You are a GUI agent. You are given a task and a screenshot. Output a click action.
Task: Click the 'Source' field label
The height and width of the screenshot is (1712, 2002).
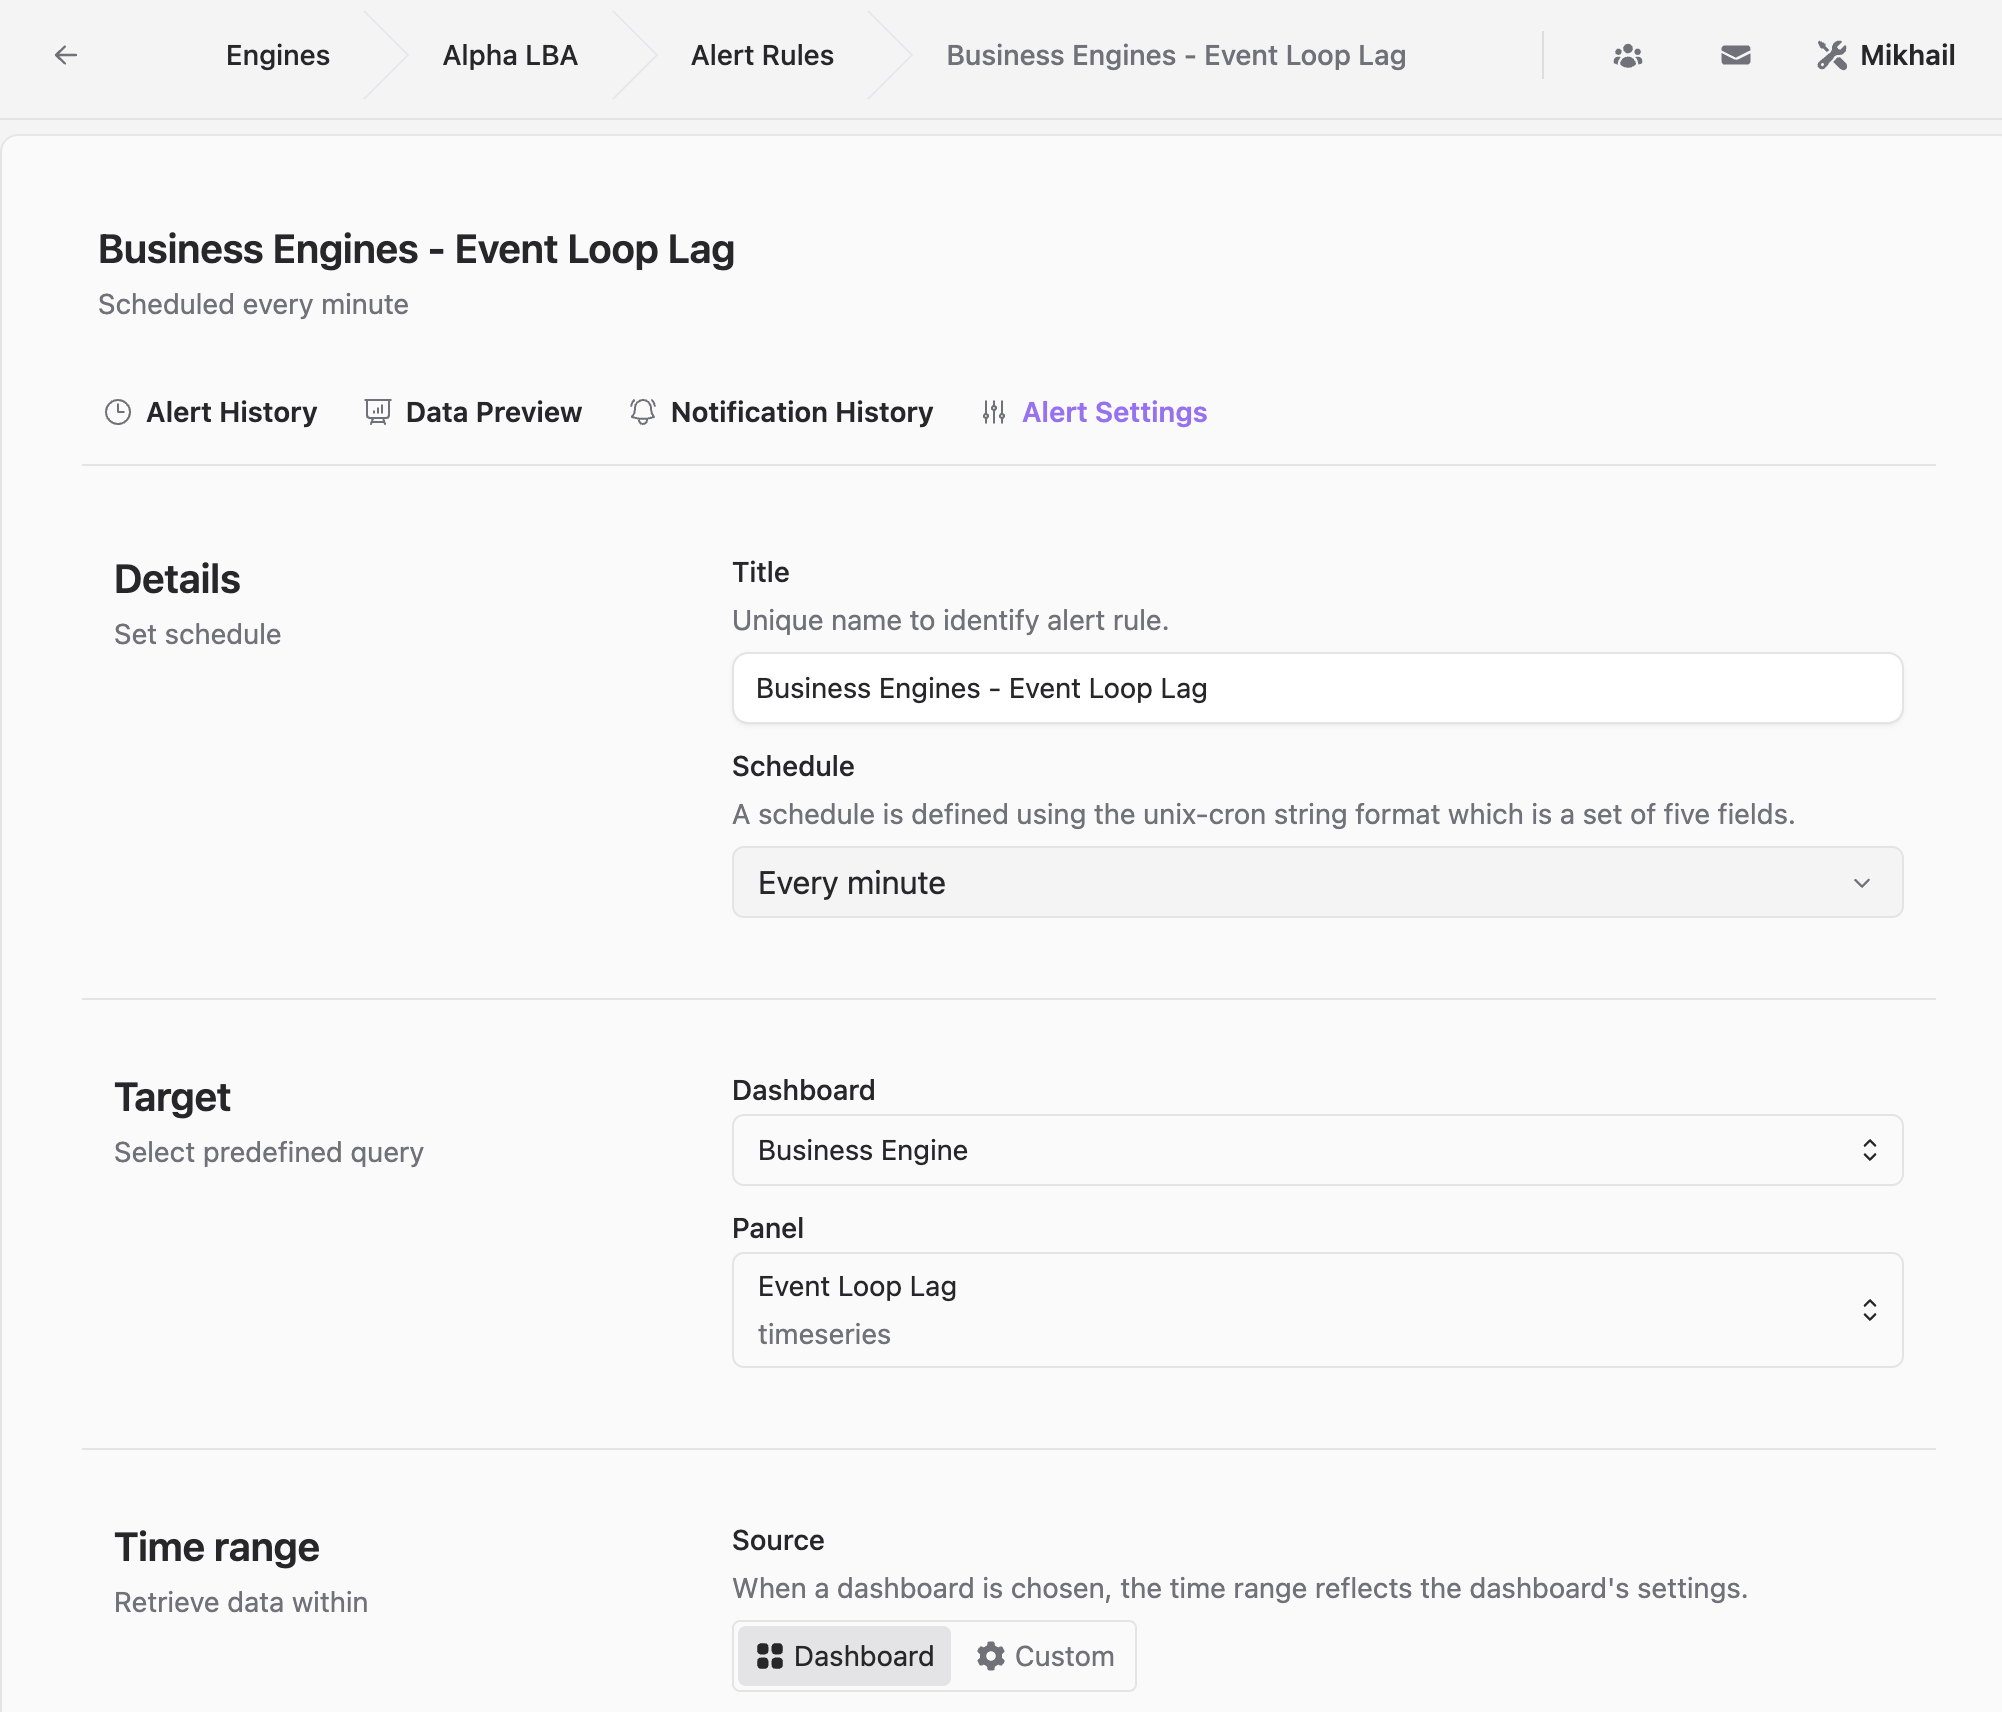778,1540
